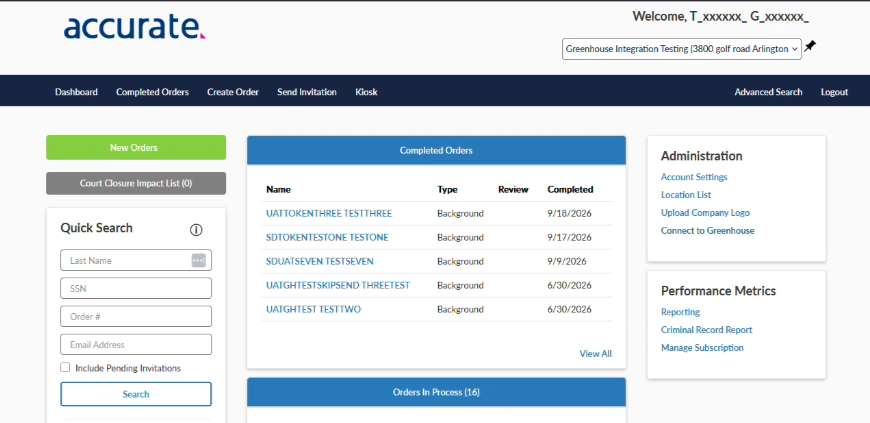This screenshot has height=423, width=870.
Task: Open order SDUATSEVEN TESTSEVEN
Action: click(320, 261)
